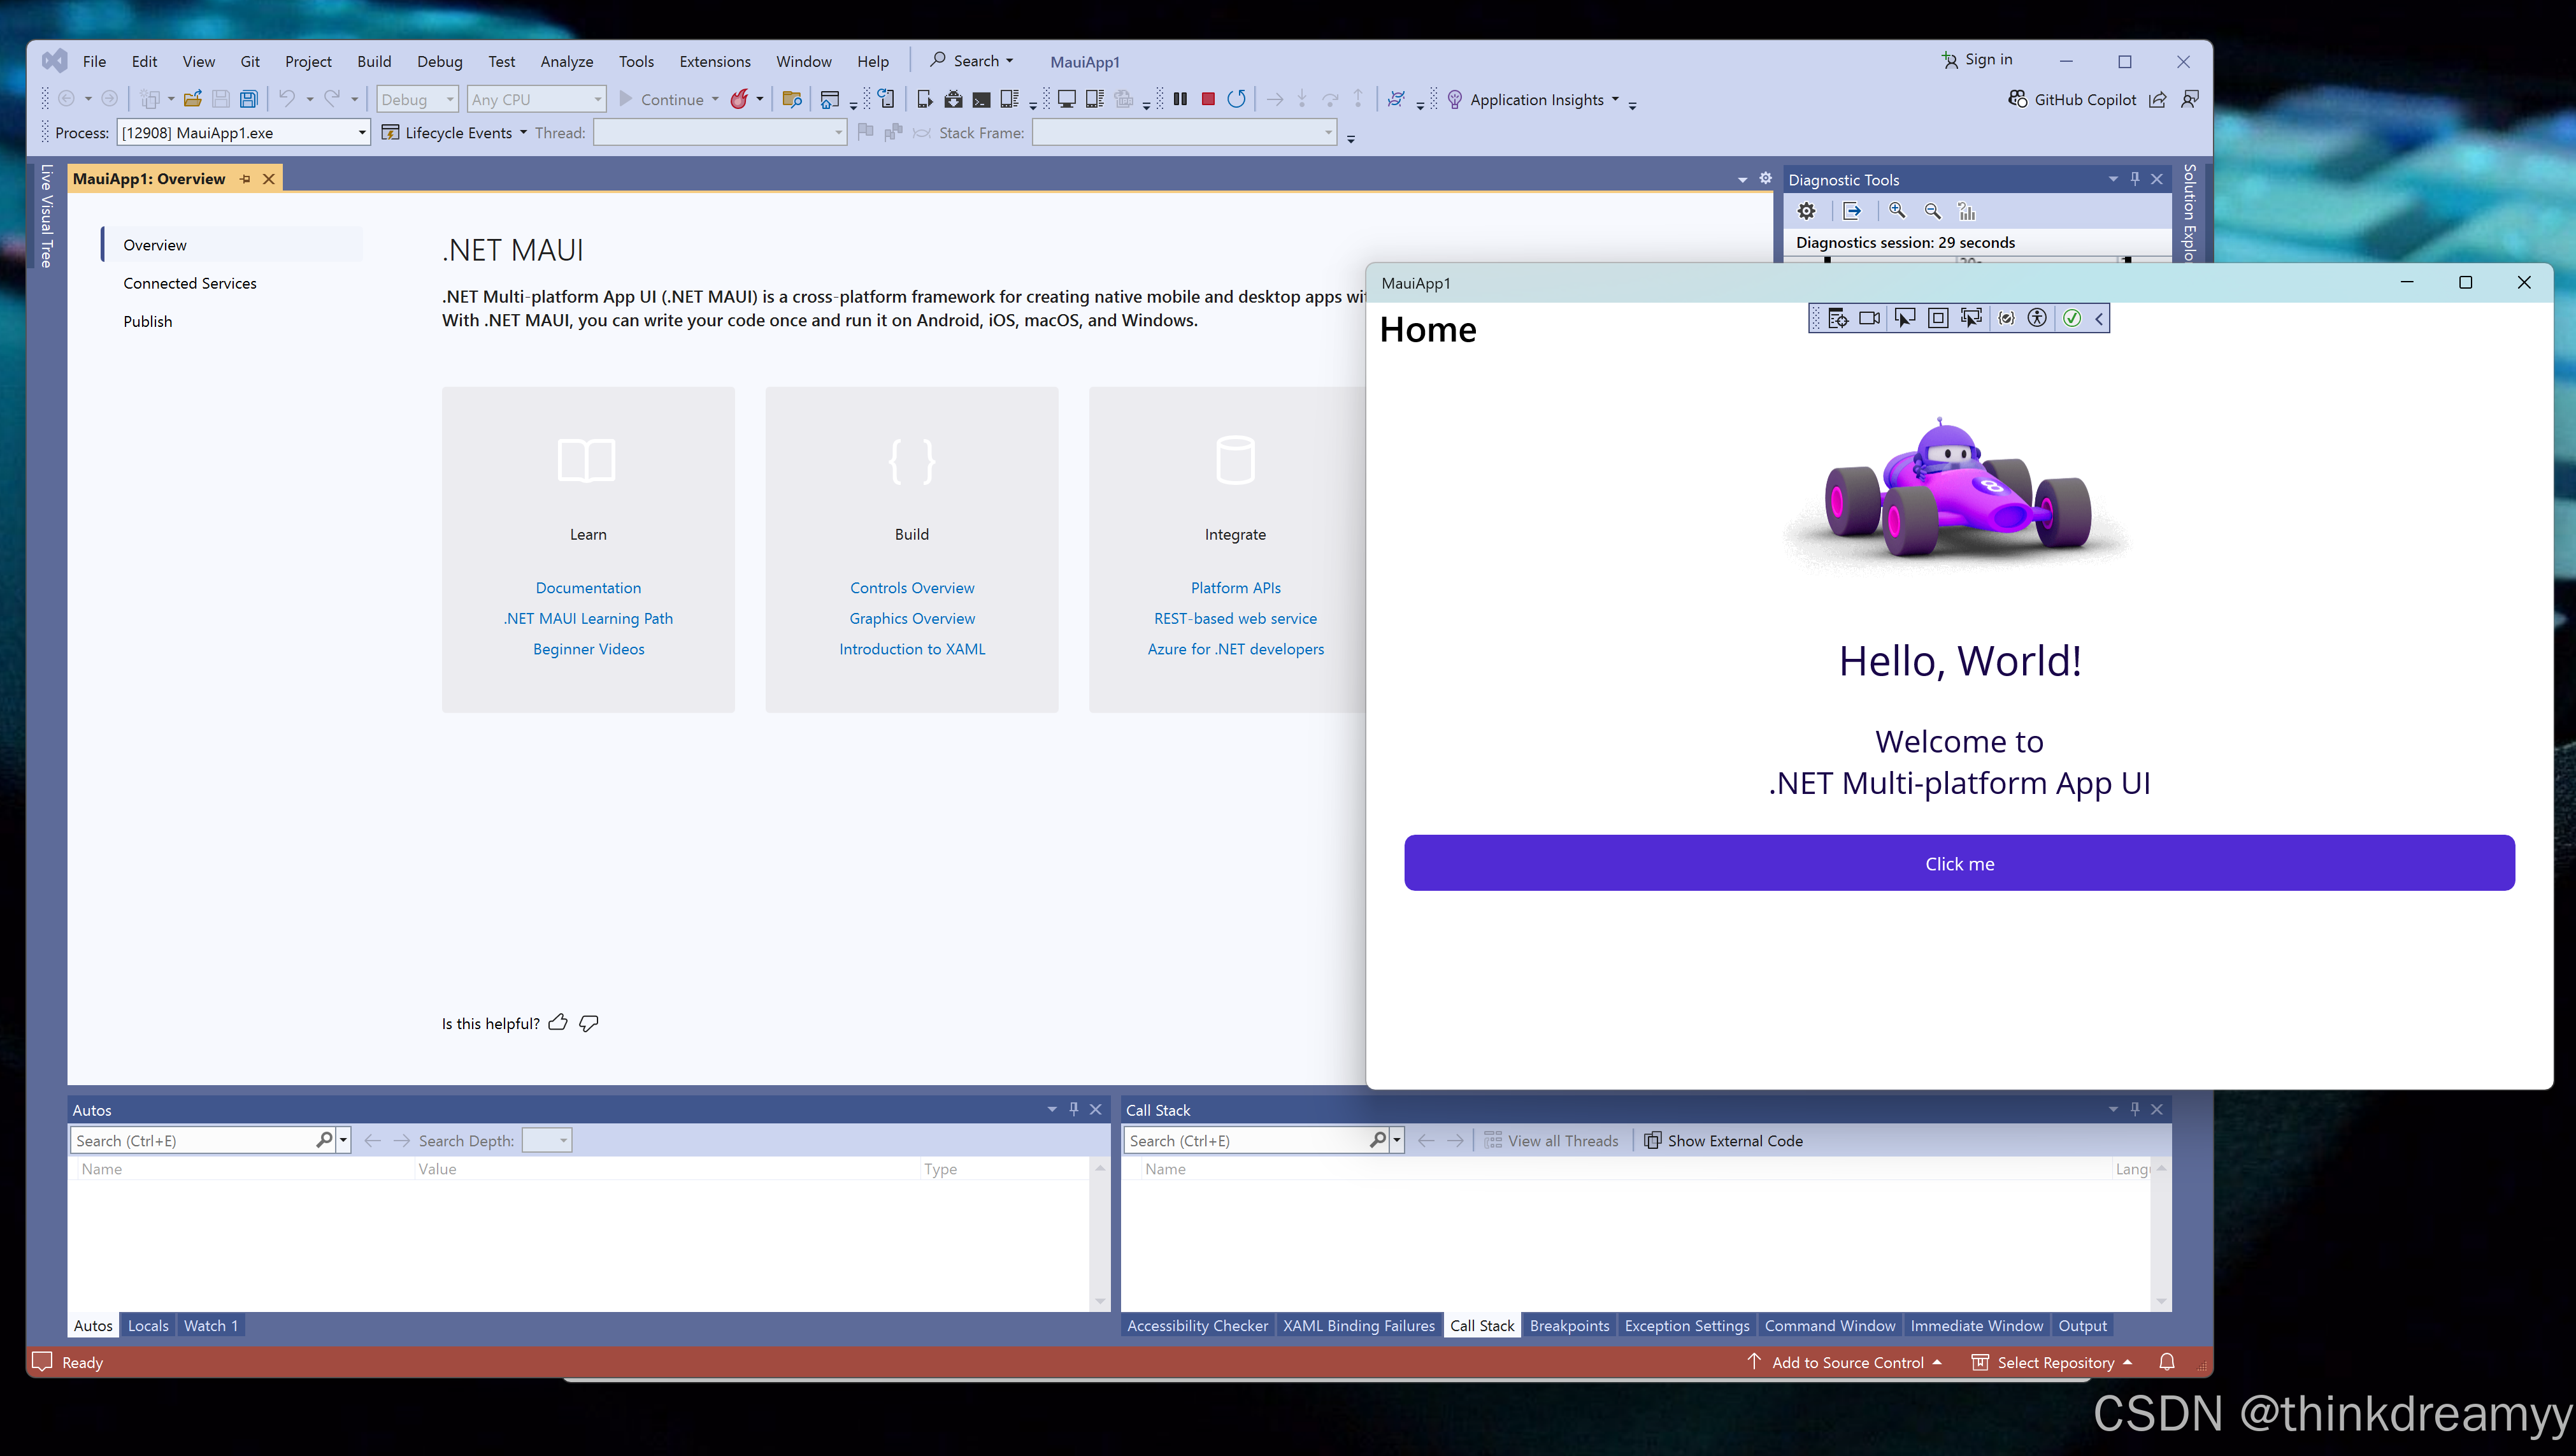Open Diagnostic Tools settings gear
Screen dimensions: 2576x1456
1806,211
